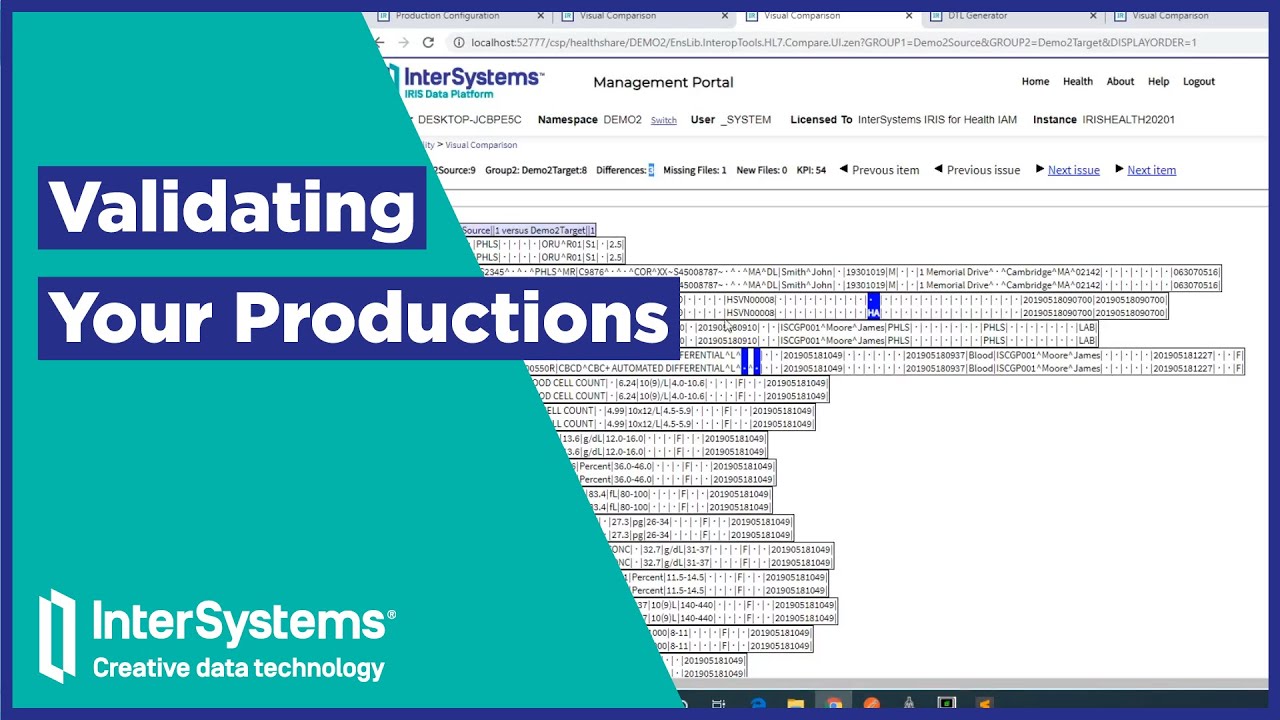
Task: Click the highlighted Differences count
Action: (x=651, y=170)
